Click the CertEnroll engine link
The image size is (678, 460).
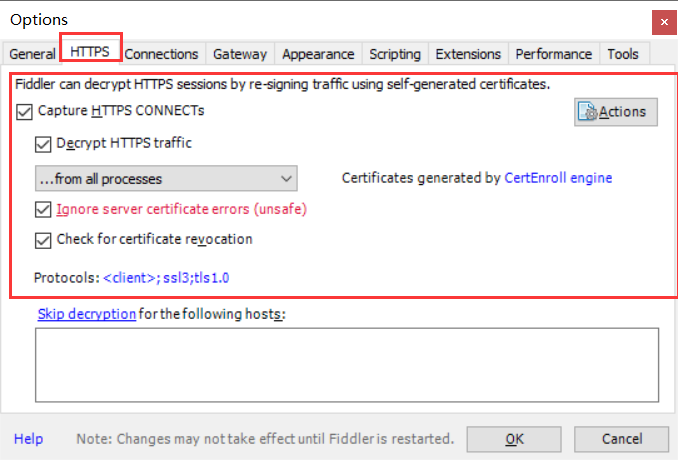558,179
